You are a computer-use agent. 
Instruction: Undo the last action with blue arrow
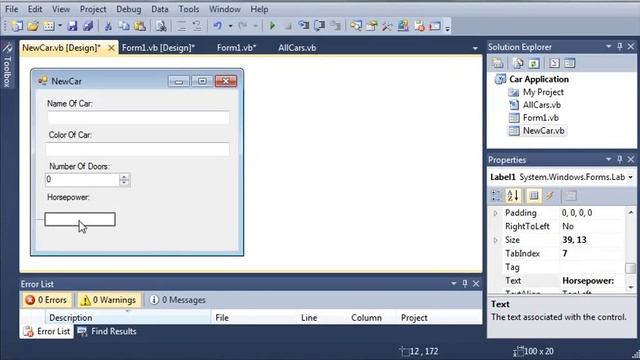[x=217, y=26]
